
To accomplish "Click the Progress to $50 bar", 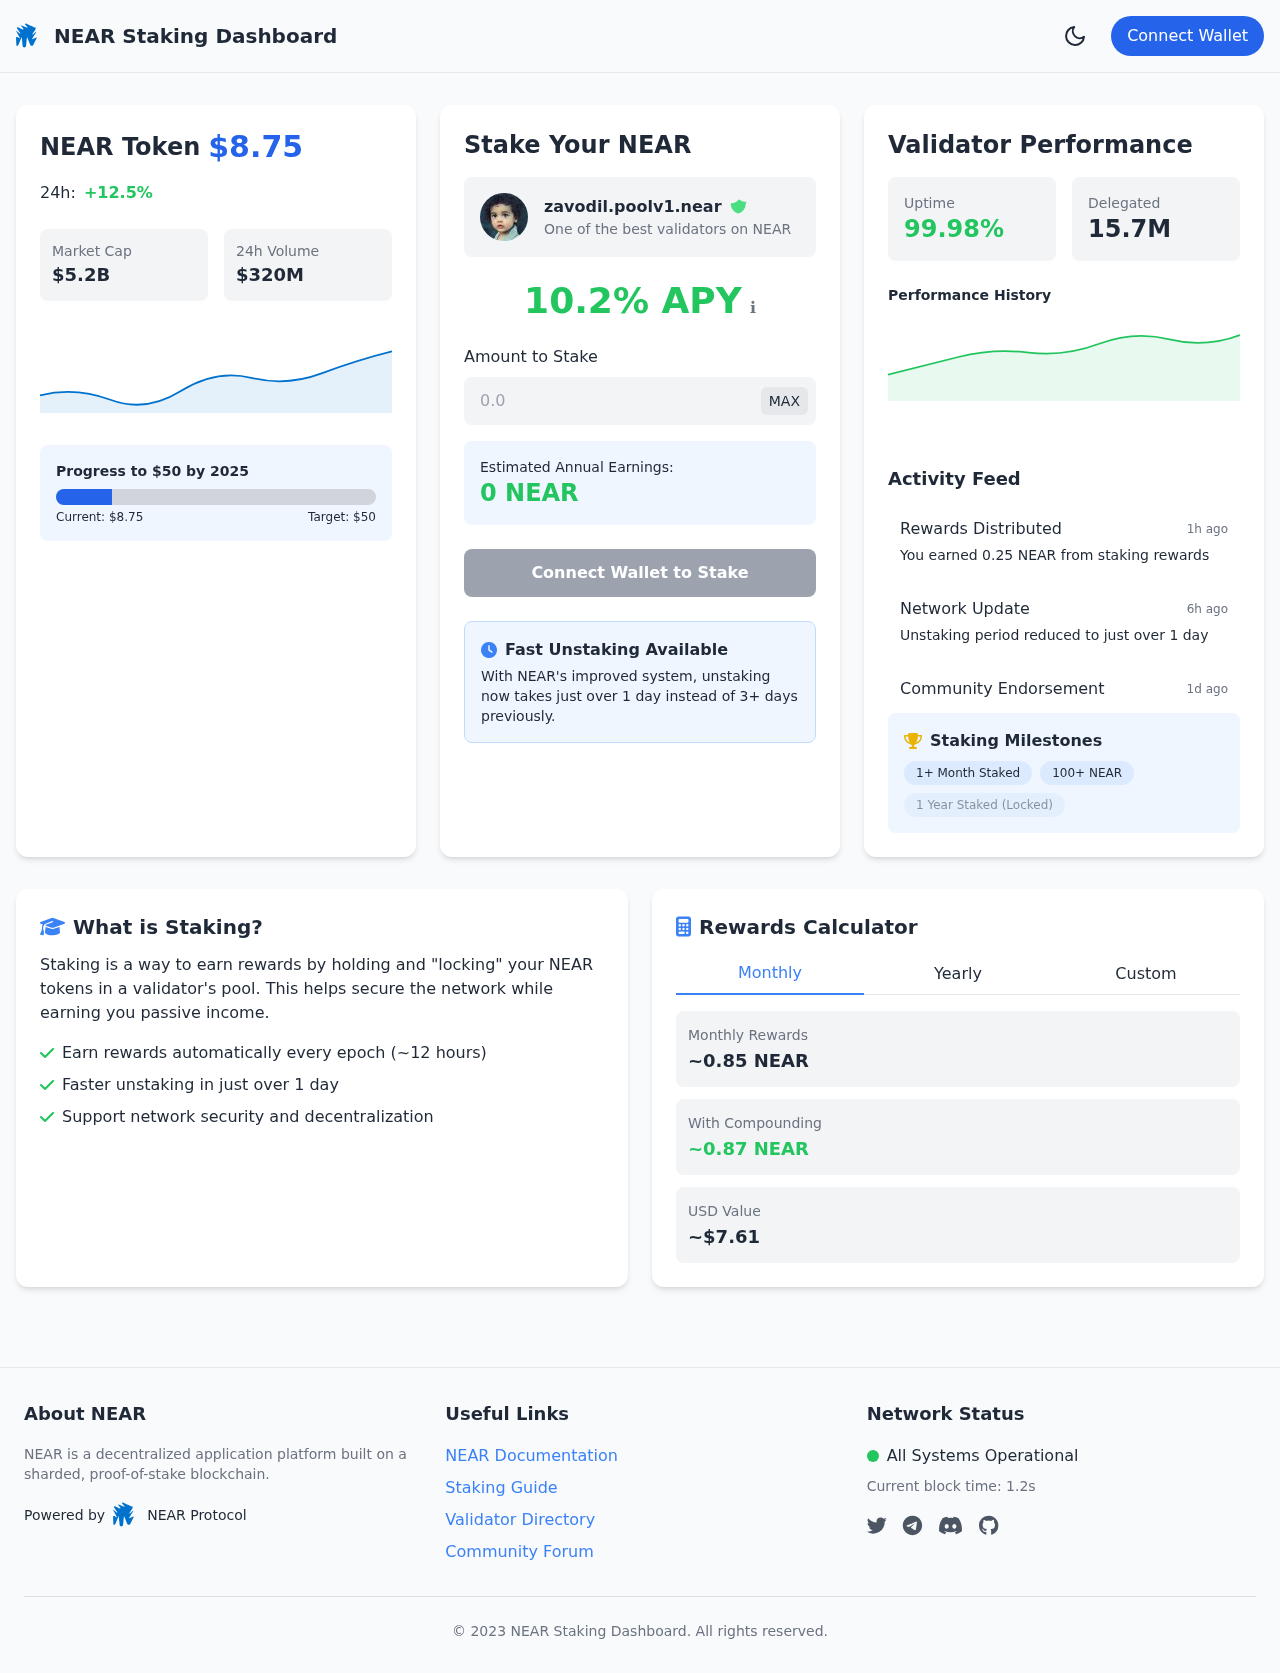I will click(216, 497).
